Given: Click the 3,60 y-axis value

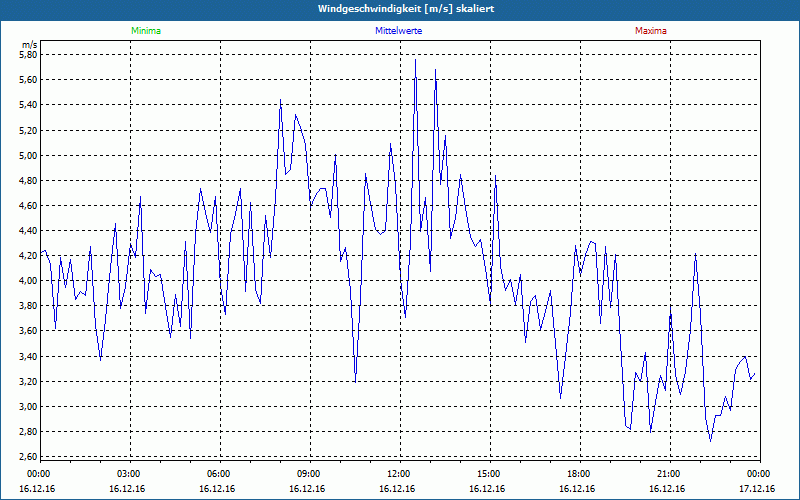Looking at the screenshot, I should pos(28,331).
